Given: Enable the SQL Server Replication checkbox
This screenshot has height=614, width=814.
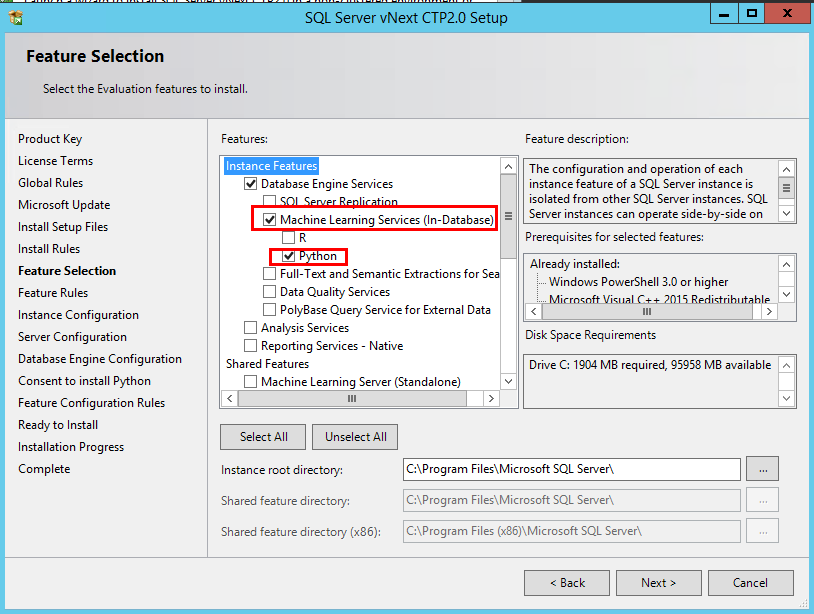Looking at the screenshot, I should tap(269, 201).
